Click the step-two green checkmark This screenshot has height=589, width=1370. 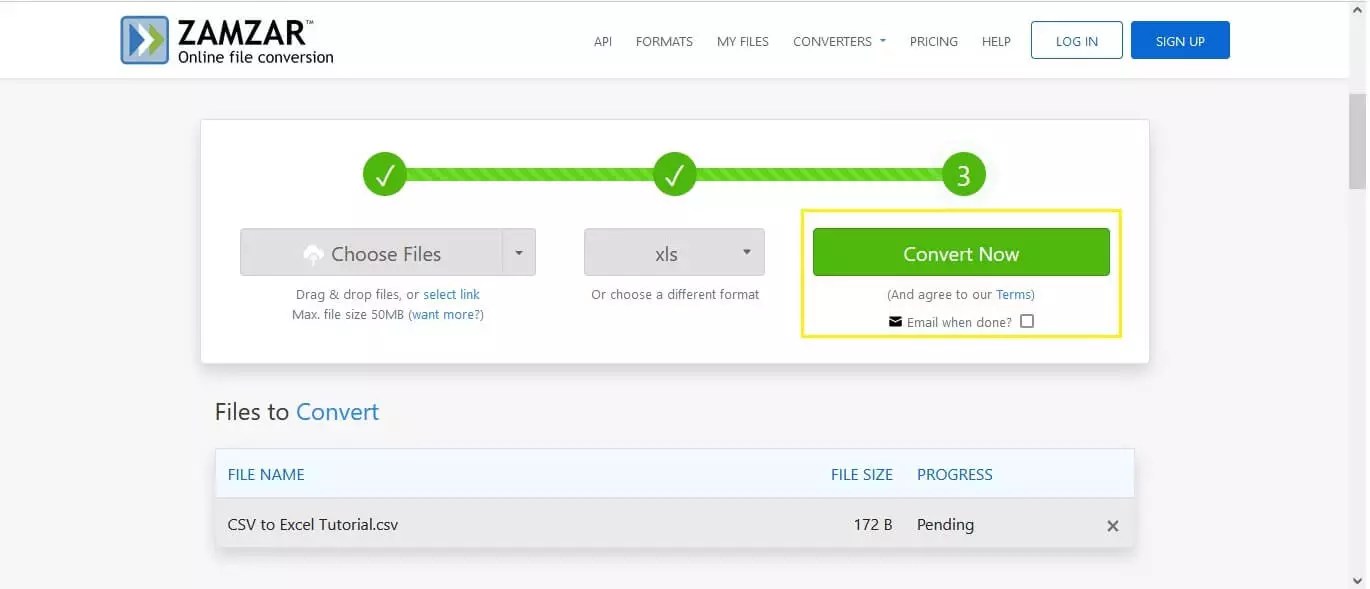(x=674, y=173)
